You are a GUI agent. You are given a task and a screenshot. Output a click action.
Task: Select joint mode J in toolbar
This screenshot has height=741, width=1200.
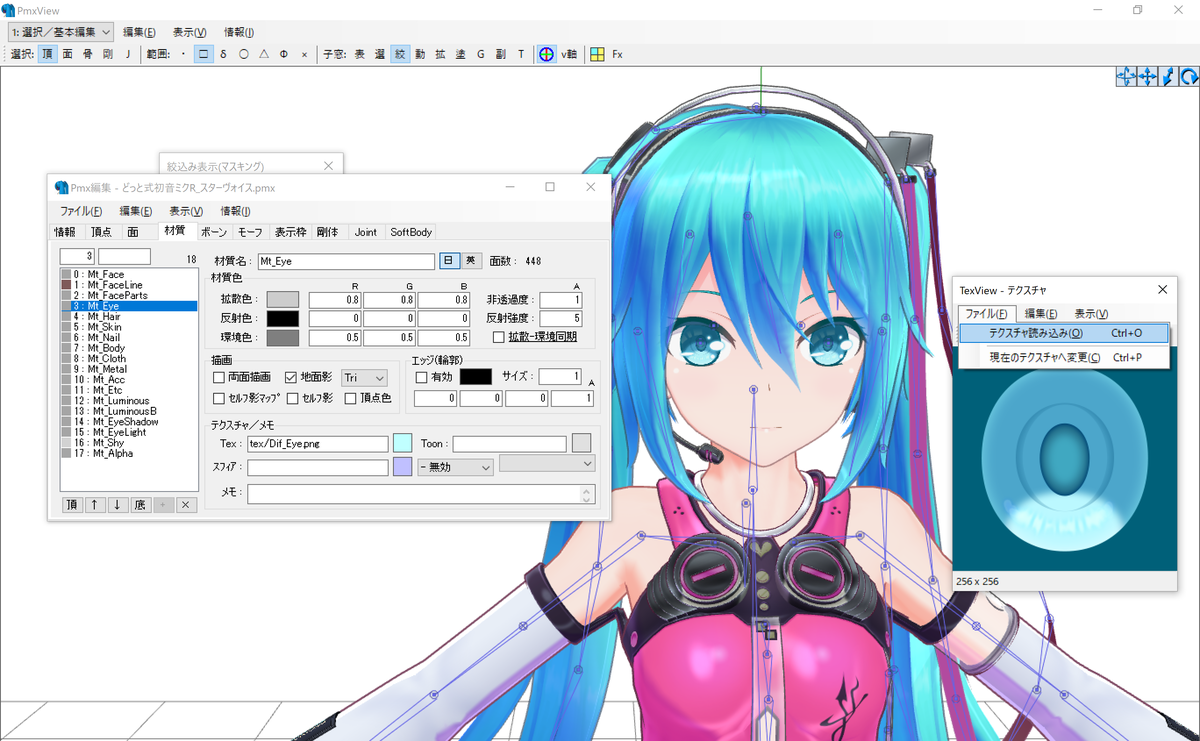(x=128, y=54)
